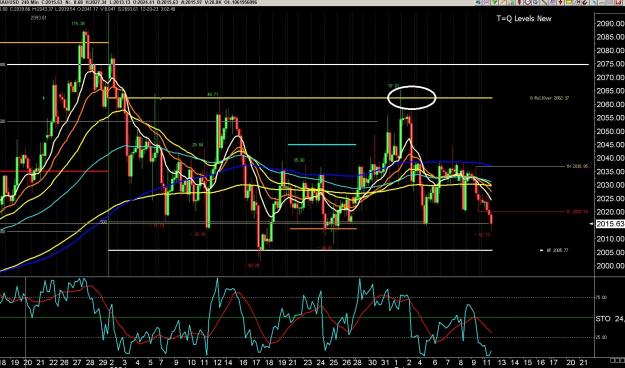This screenshot has height=368, width=625.
Task: Click the STO indicator value label
Action: coord(610,319)
